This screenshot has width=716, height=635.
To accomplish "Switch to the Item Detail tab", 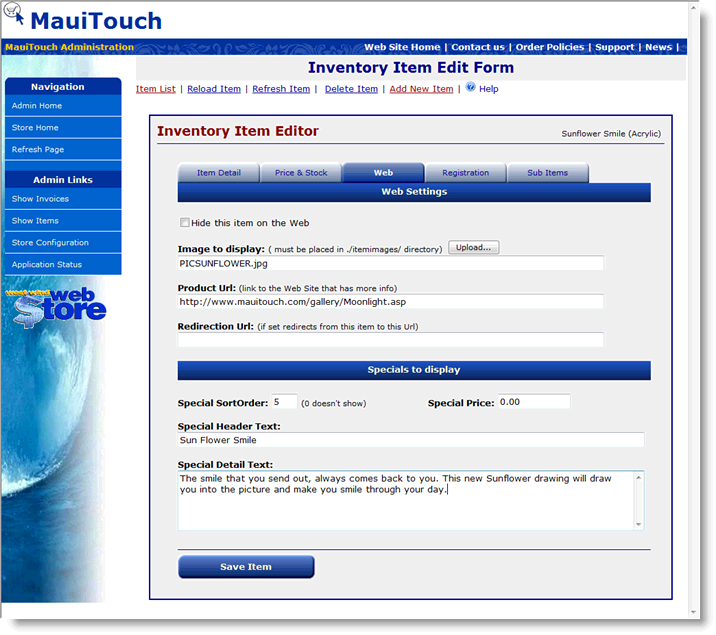I will 218,173.
